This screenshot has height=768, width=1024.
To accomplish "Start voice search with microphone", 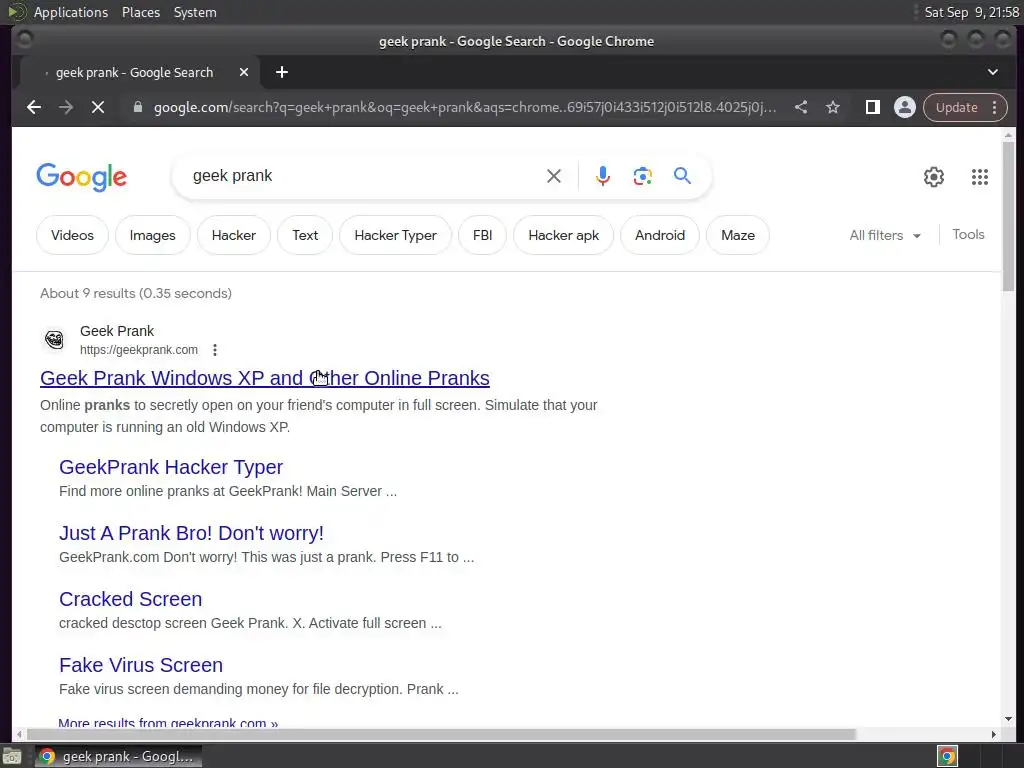I will (603, 176).
